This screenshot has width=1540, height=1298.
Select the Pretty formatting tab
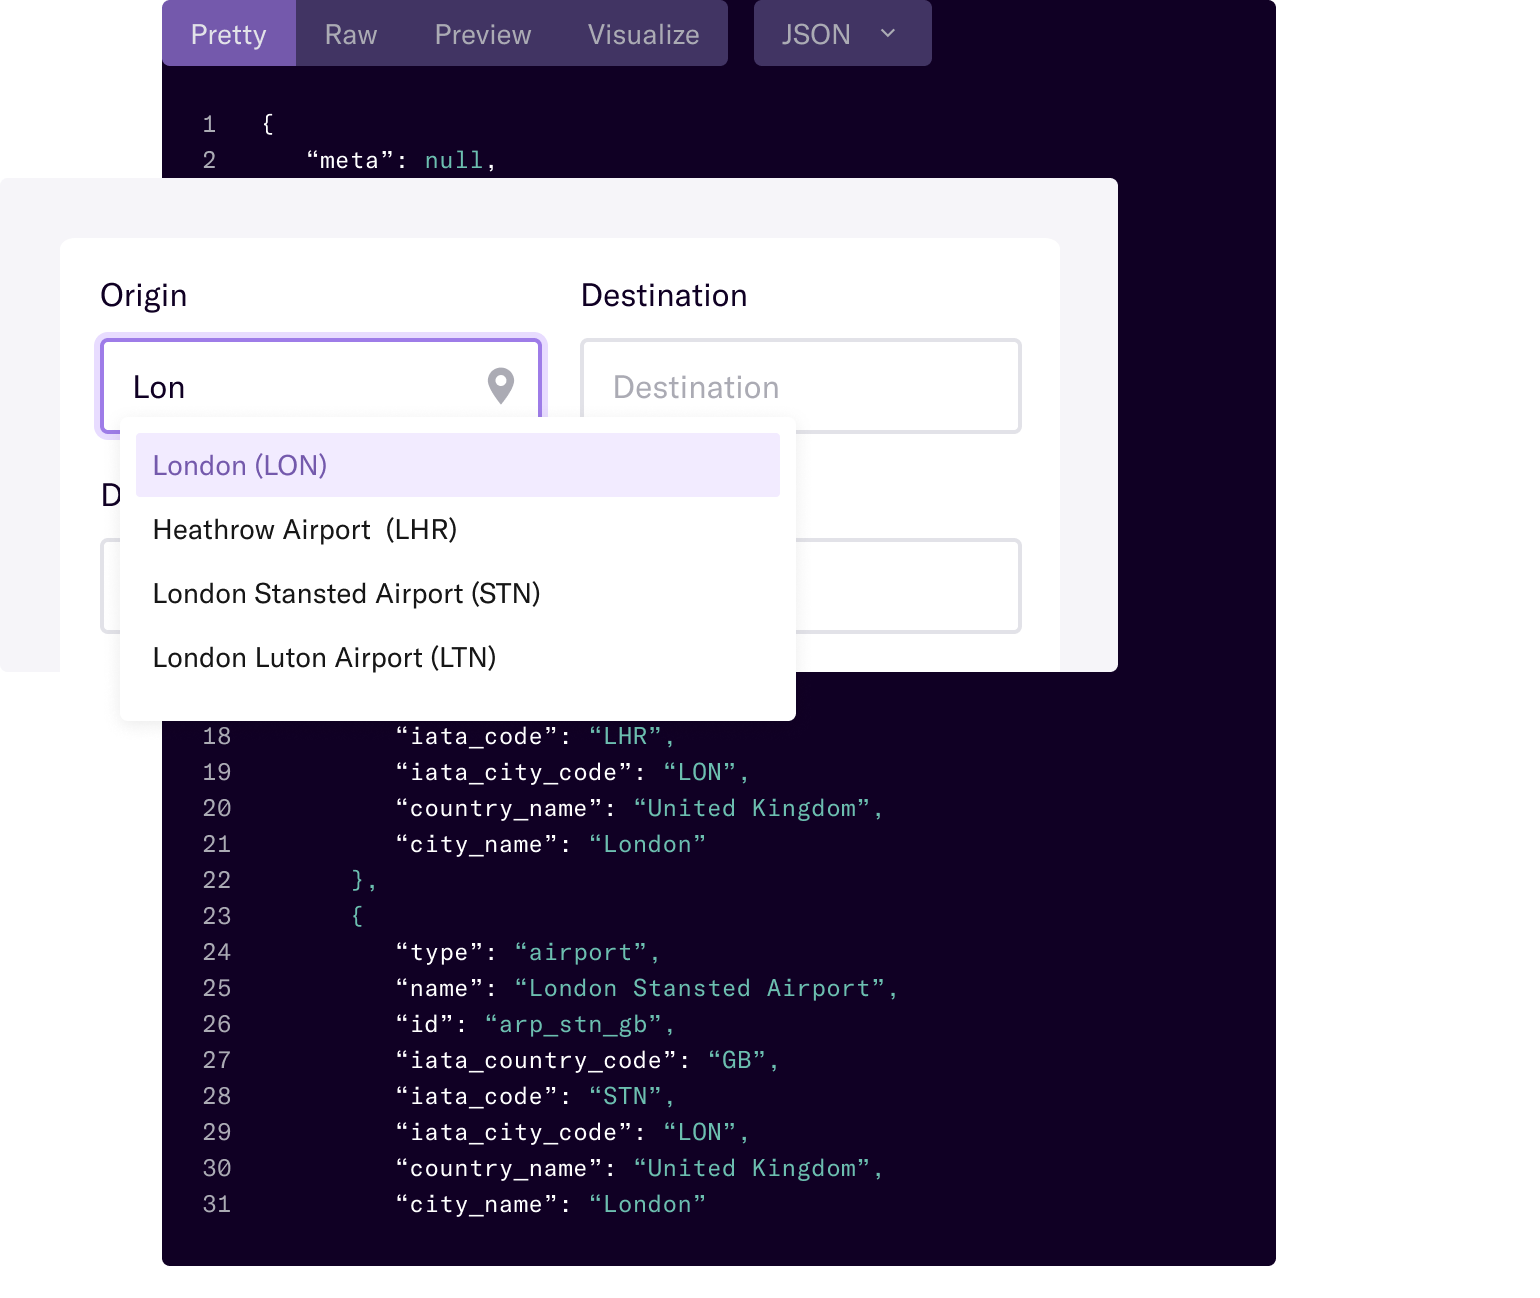pyautogui.click(x=228, y=33)
